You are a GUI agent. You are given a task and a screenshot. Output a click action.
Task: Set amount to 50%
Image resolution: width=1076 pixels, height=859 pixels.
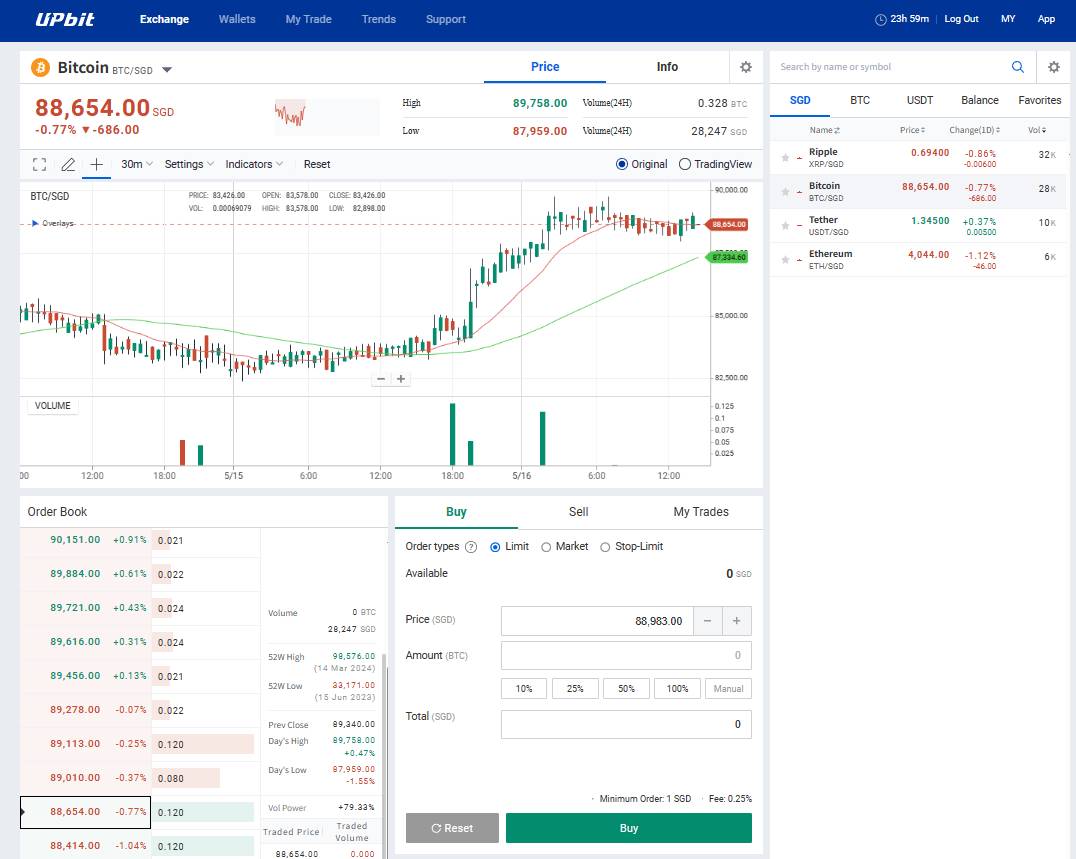(x=627, y=688)
